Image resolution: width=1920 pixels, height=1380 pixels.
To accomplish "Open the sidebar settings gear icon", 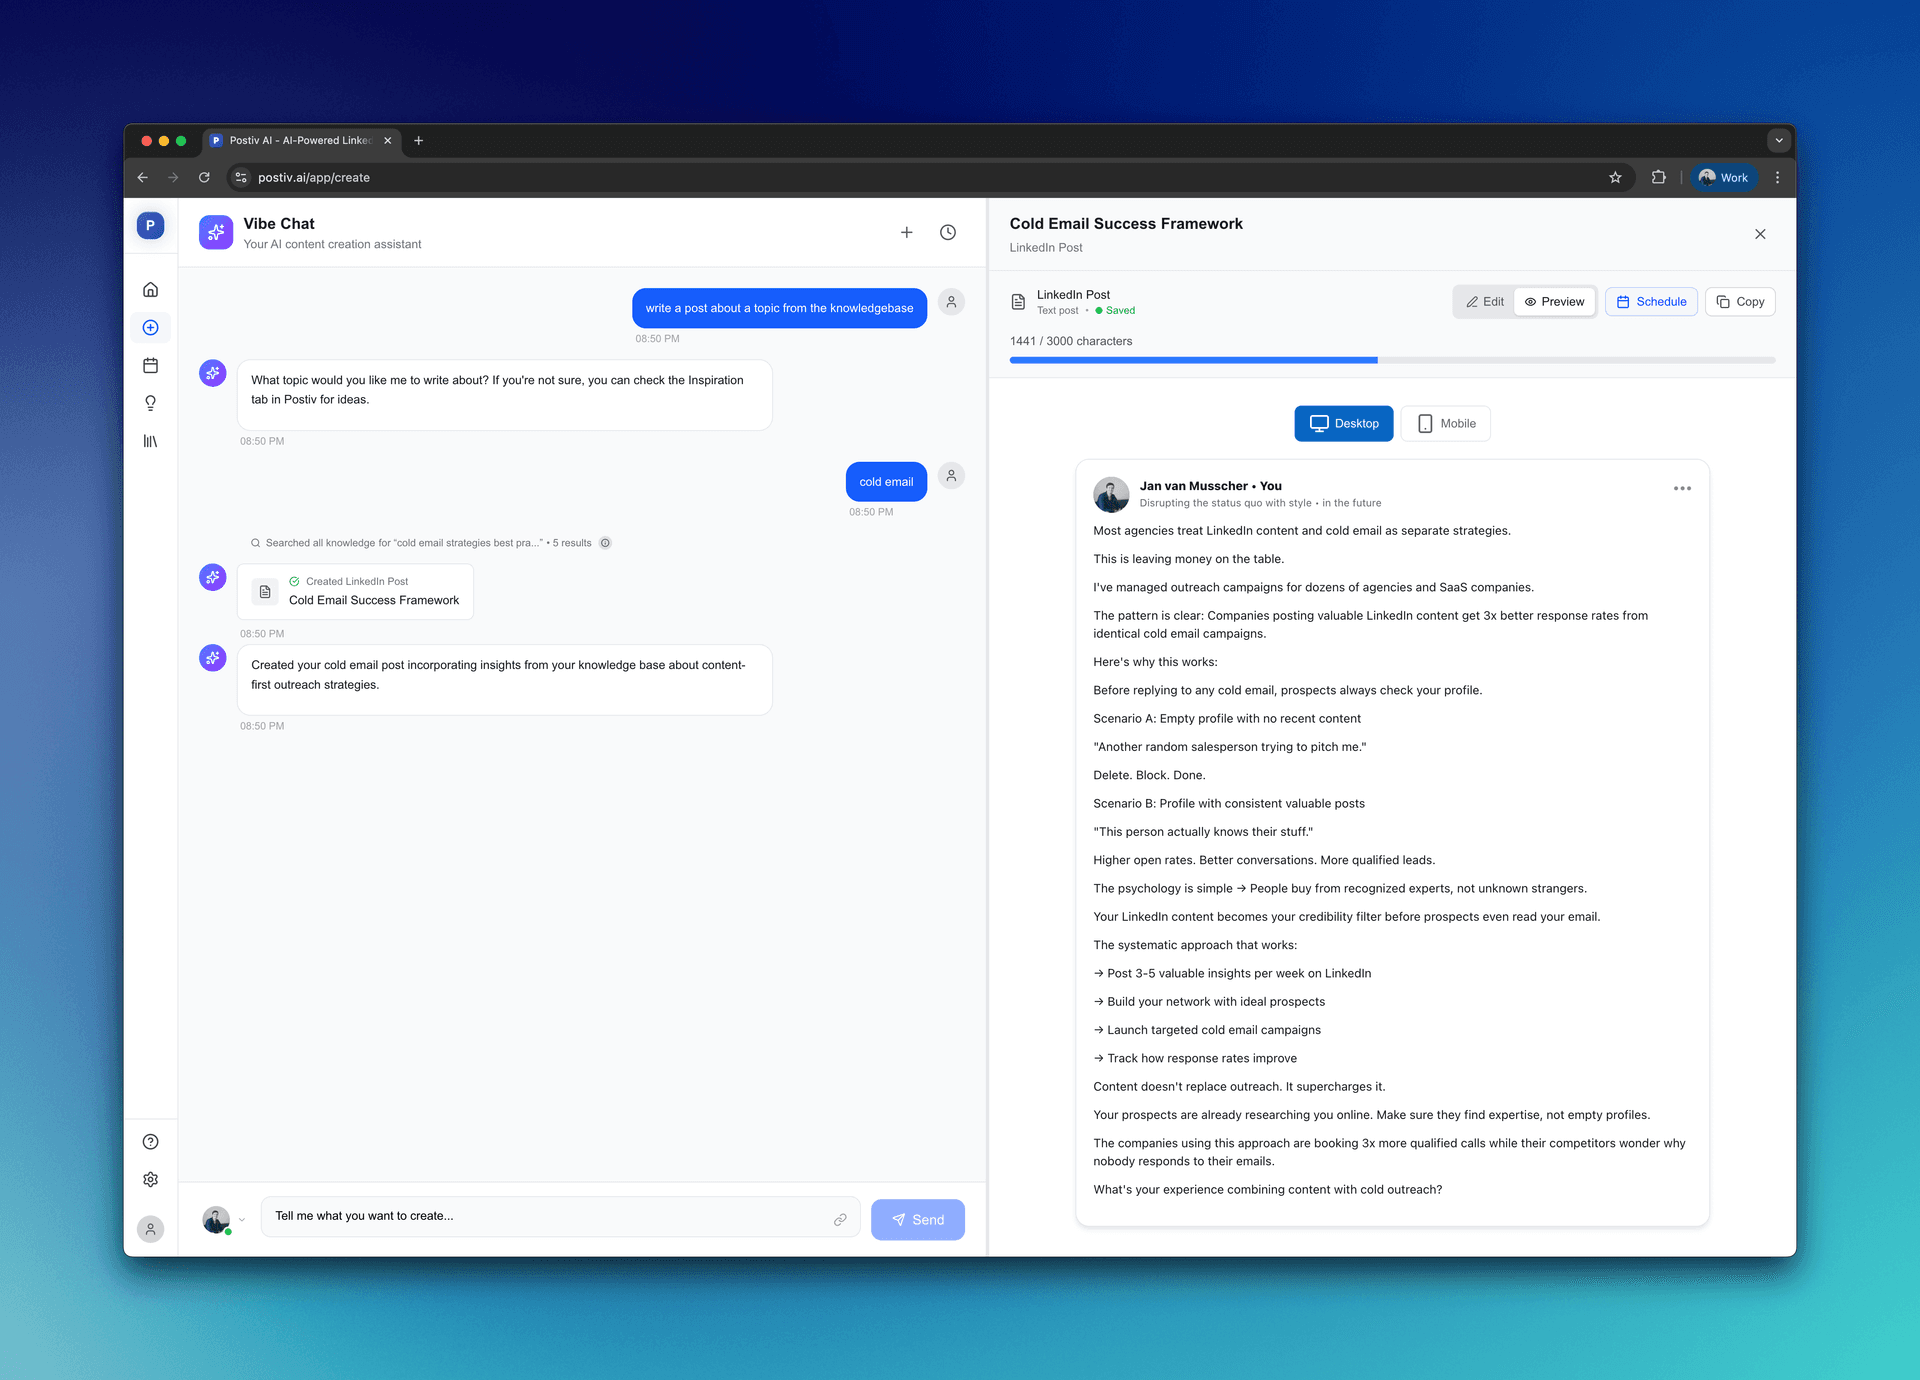I will coord(150,1180).
